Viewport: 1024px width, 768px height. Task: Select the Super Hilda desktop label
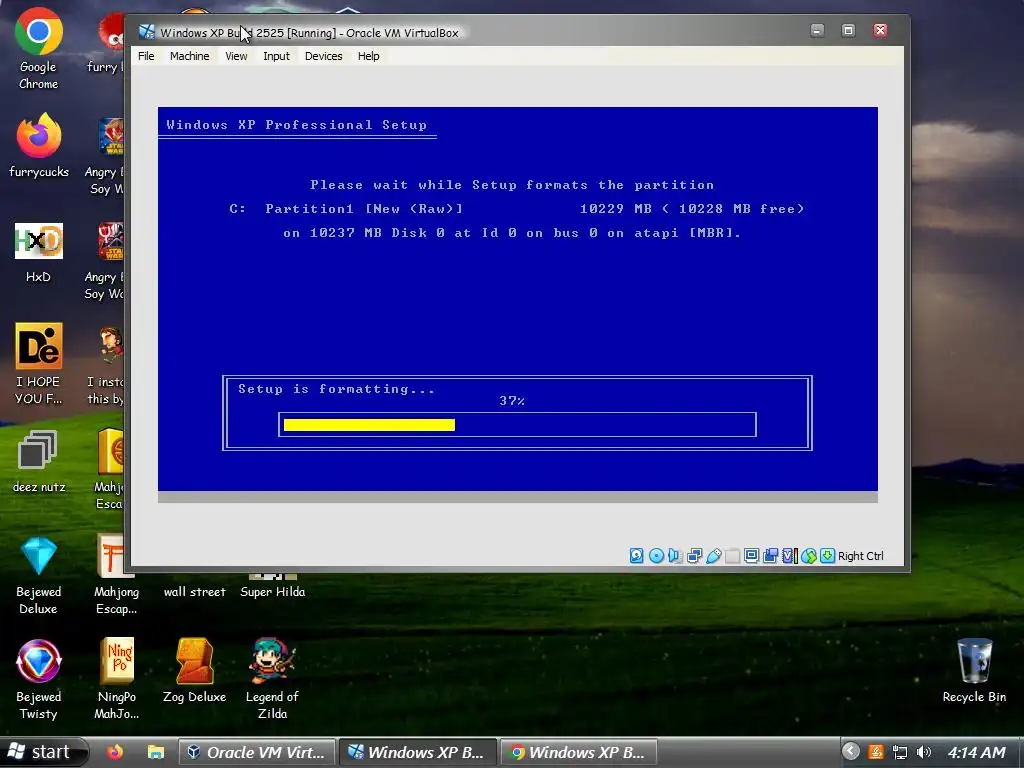click(272, 592)
